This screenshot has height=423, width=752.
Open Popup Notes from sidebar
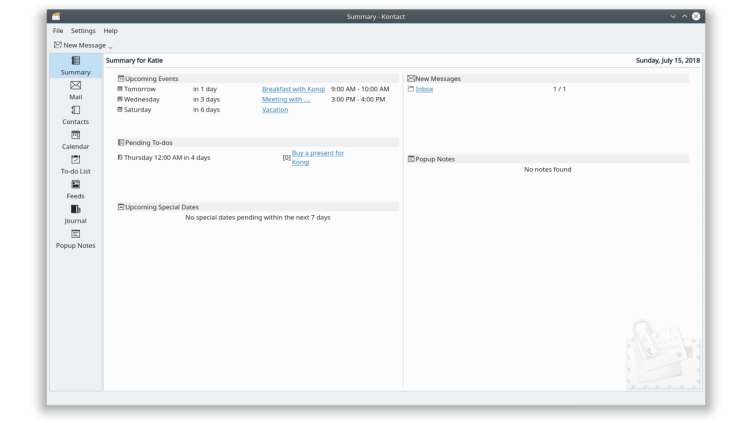point(75,238)
